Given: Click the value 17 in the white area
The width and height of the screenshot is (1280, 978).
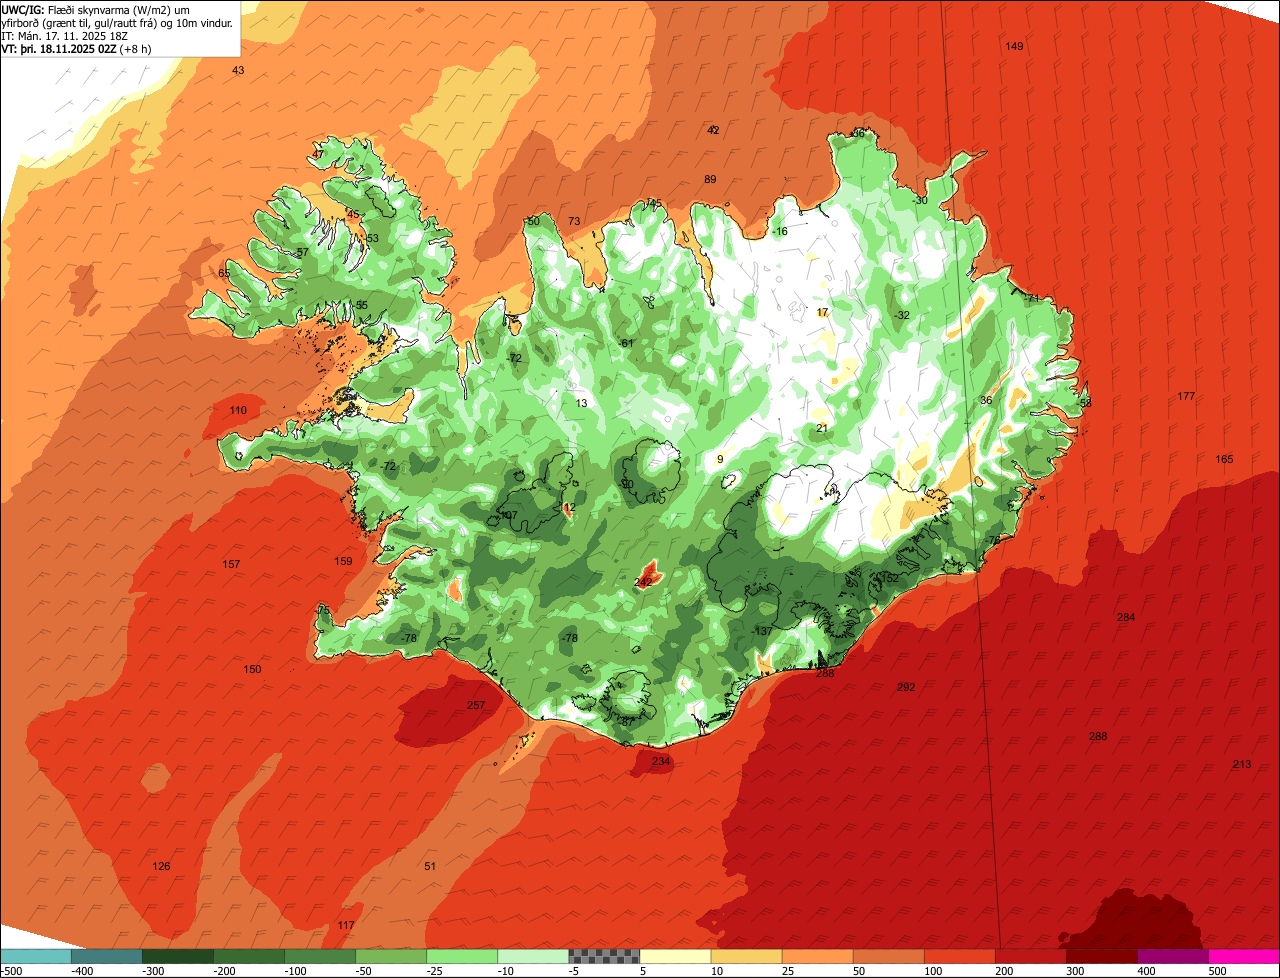Looking at the screenshot, I should pos(822,313).
